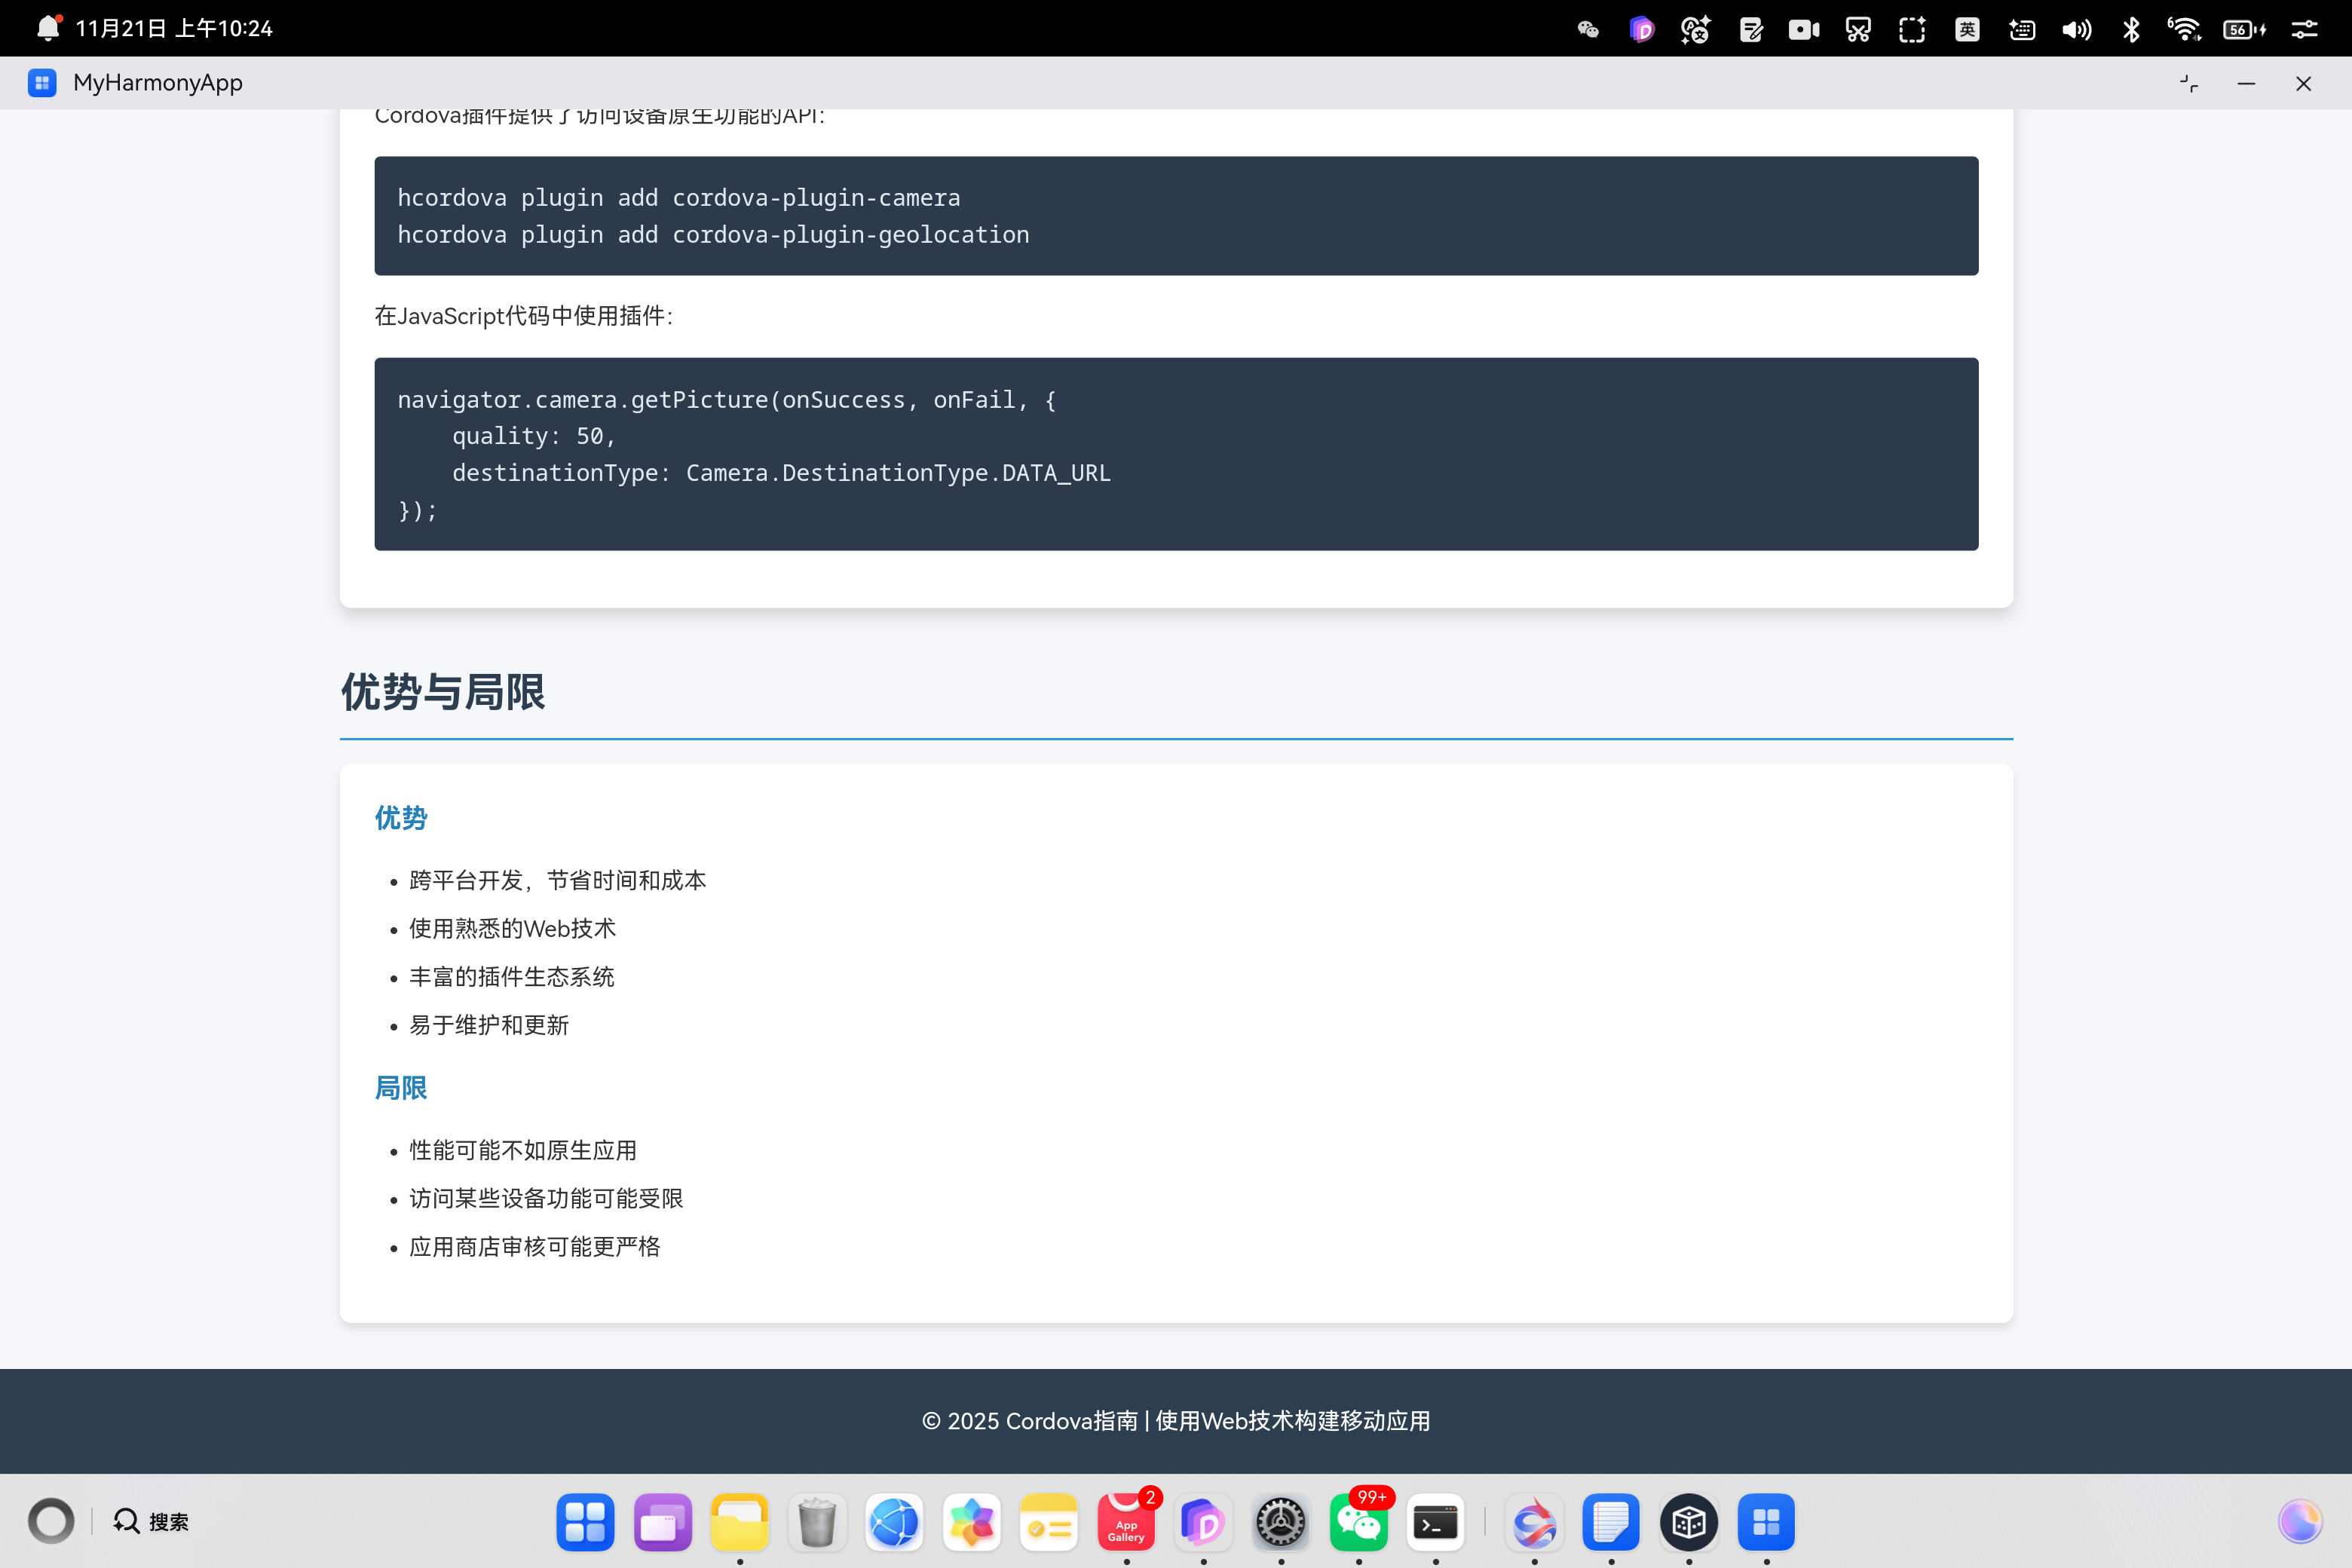Open the AI assistant in the bottom-right corner
The width and height of the screenshot is (2352, 1568).
tap(2299, 1521)
